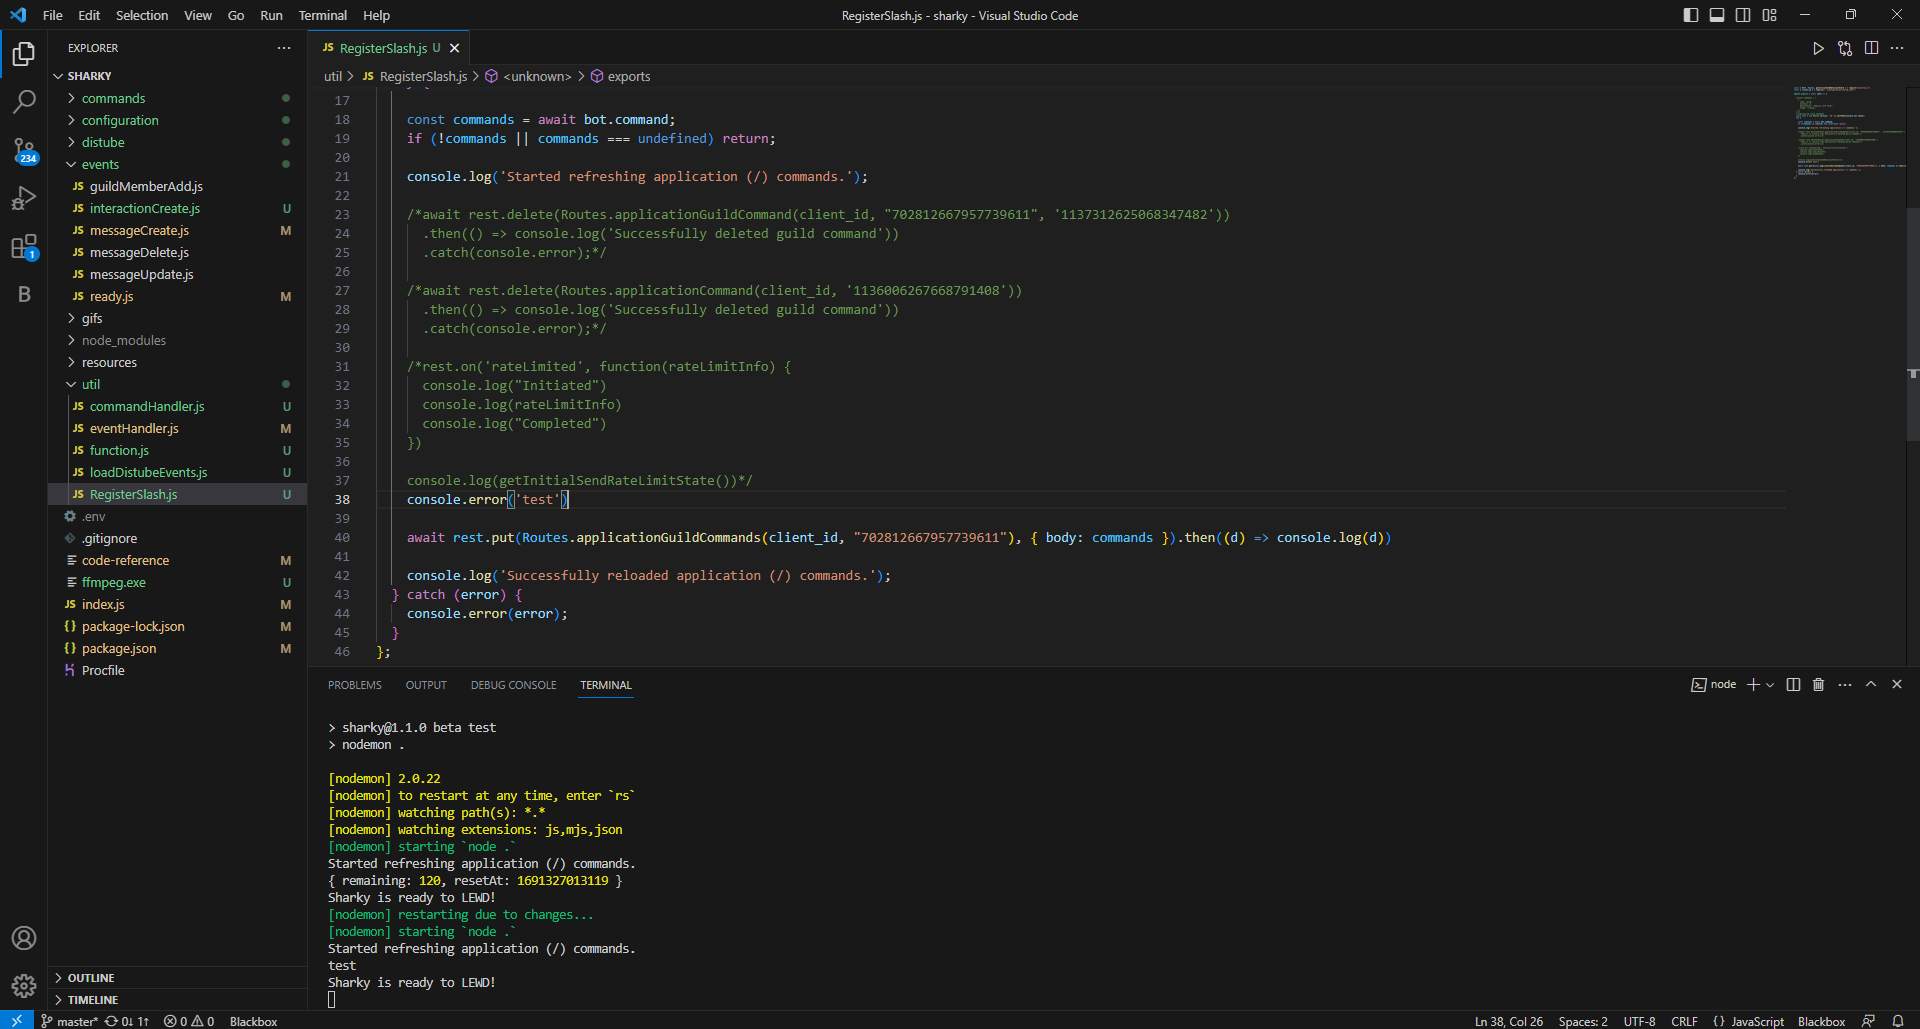Click the util breadcrumb segment

pyautogui.click(x=333, y=76)
